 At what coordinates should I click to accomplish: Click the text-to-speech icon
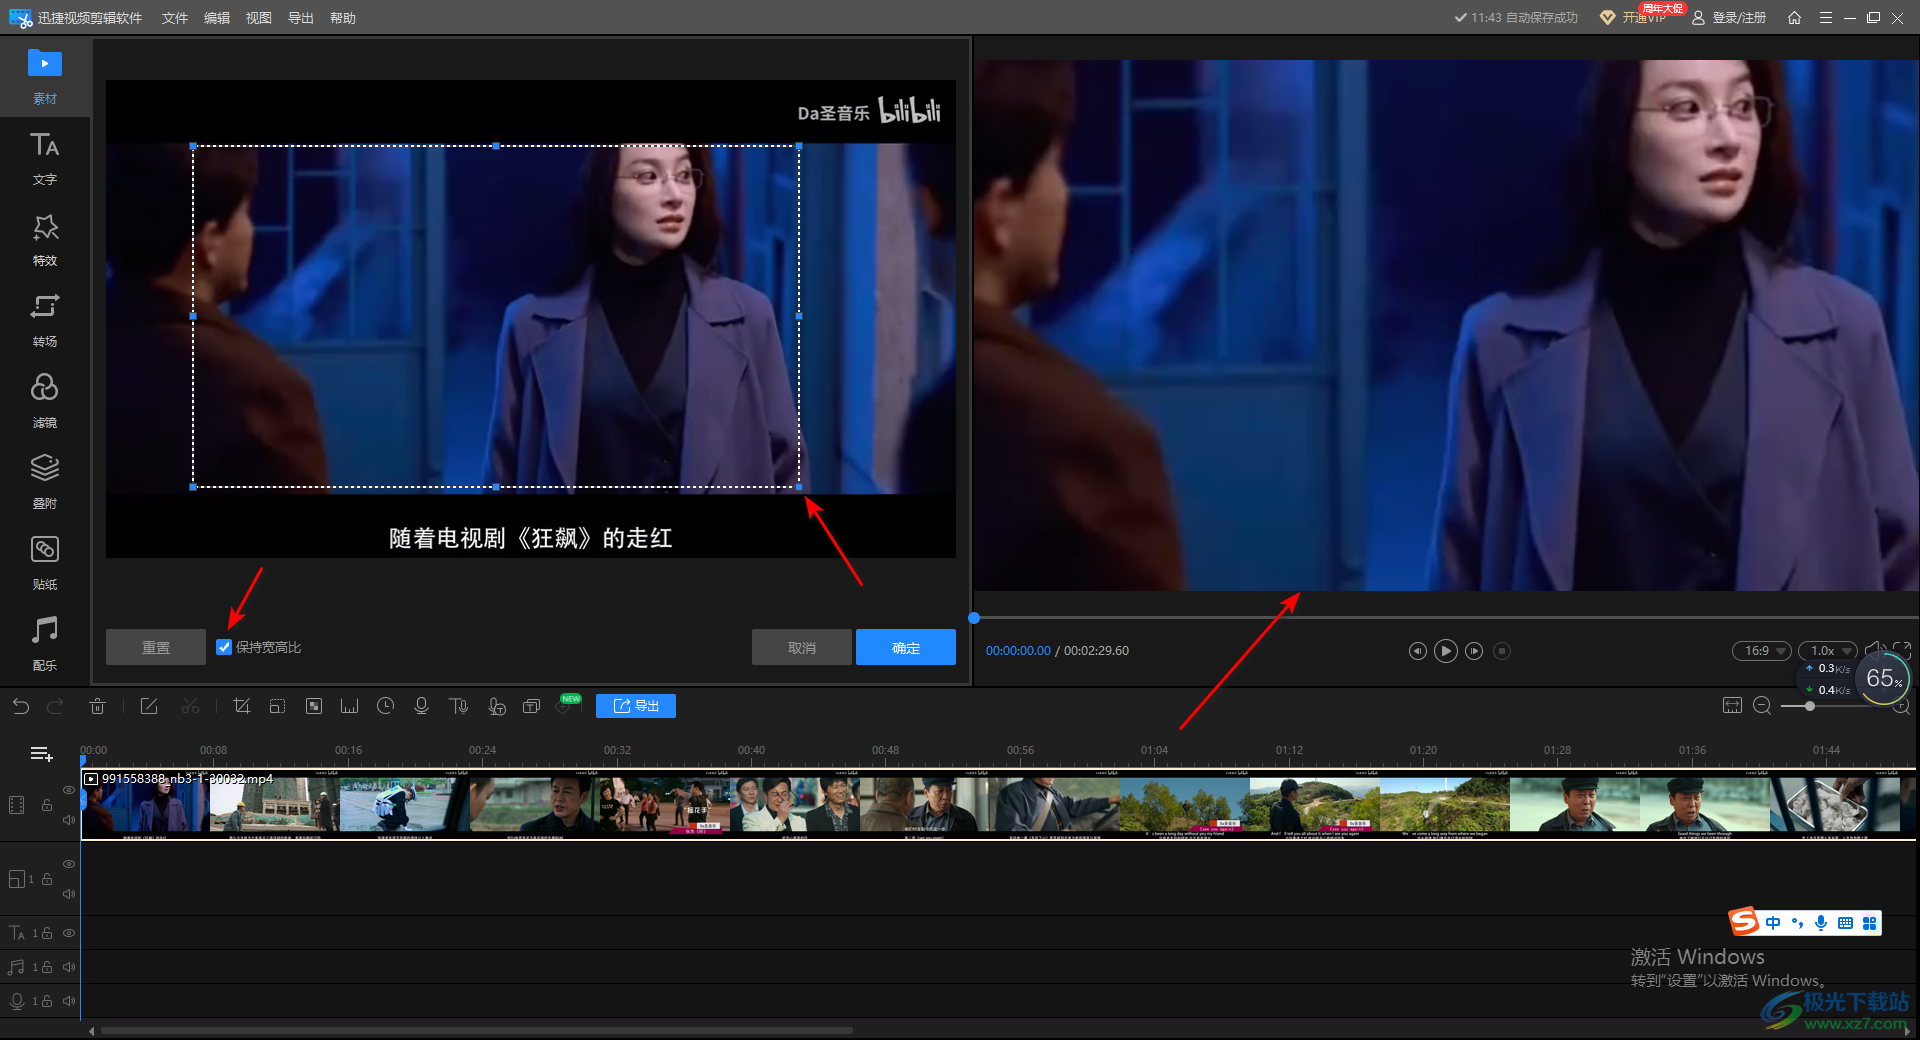tap(458, 706)
